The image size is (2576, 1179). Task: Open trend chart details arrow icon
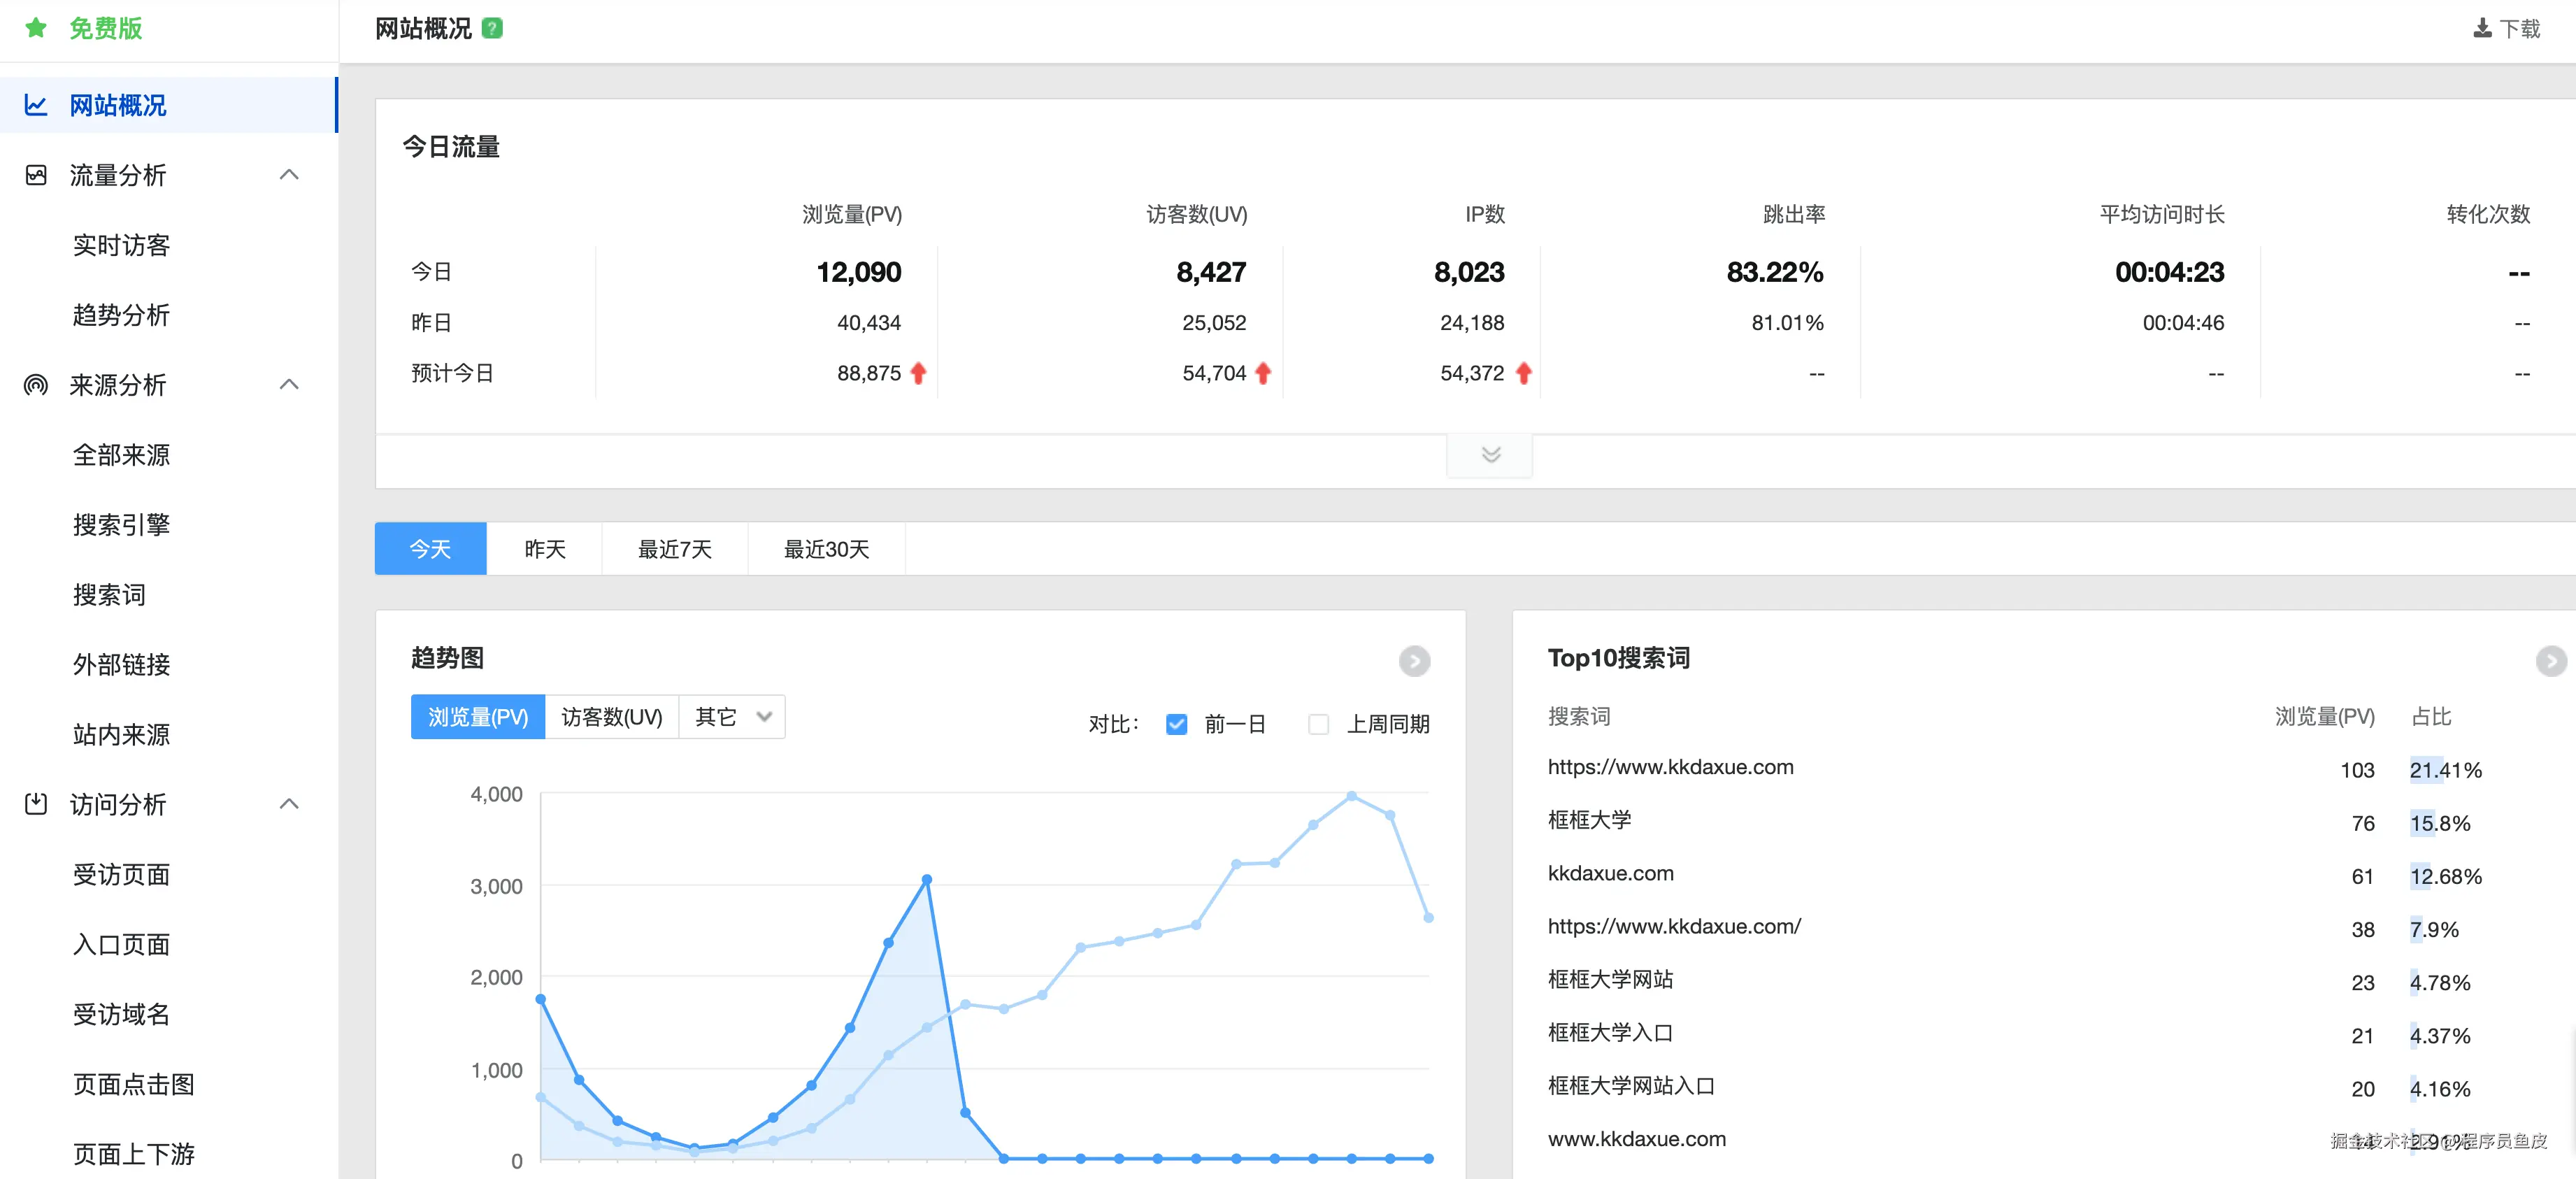[1414, 661]
